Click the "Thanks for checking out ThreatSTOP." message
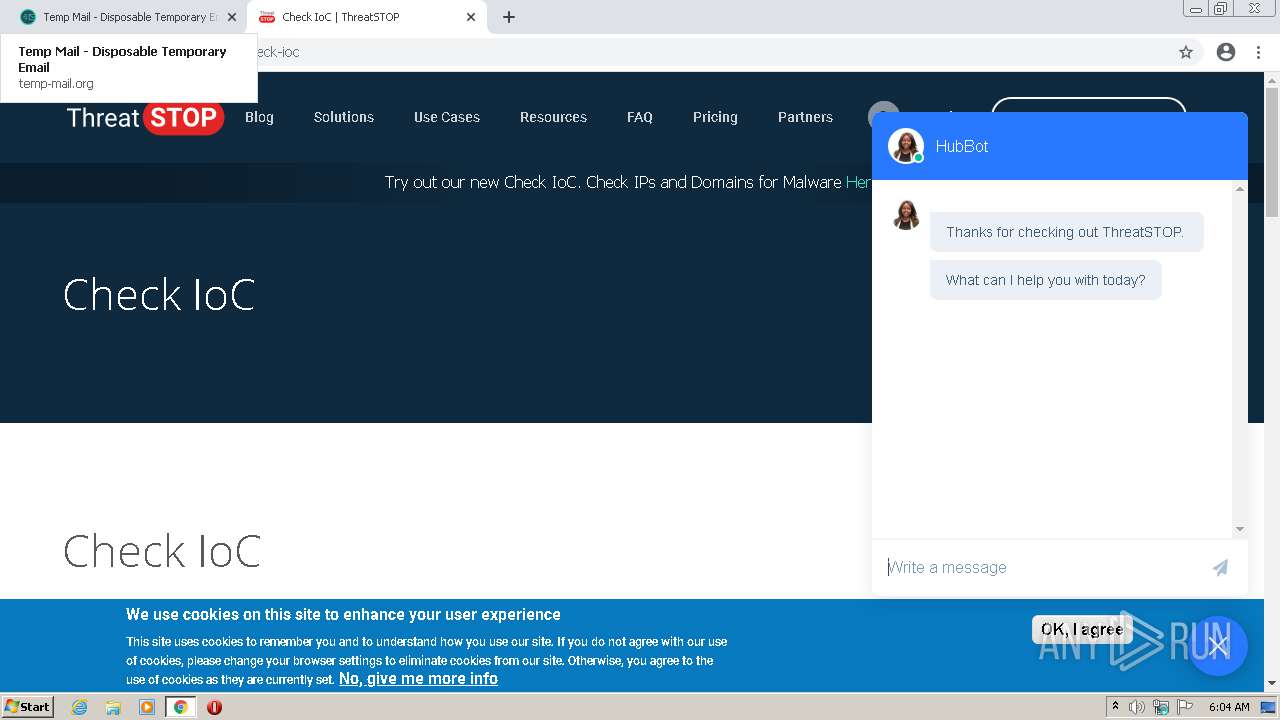Viewport: 1280px width, 720px height. point(1065,232)
